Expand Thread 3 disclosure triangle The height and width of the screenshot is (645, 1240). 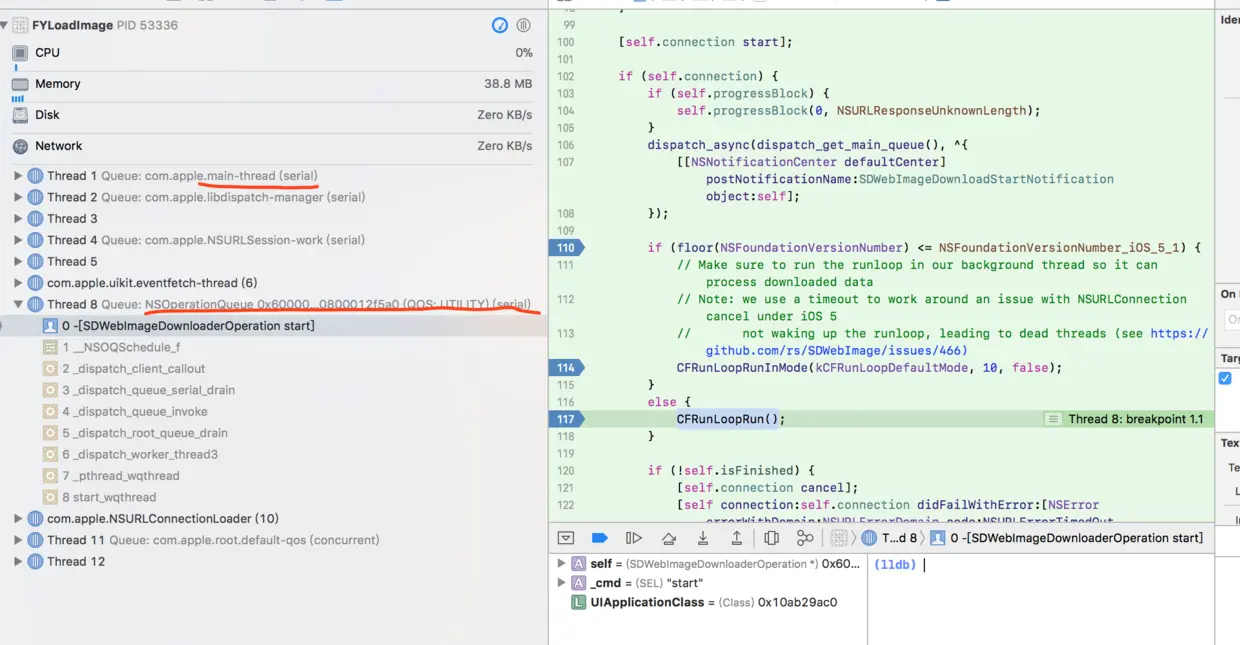click(18, 219)
